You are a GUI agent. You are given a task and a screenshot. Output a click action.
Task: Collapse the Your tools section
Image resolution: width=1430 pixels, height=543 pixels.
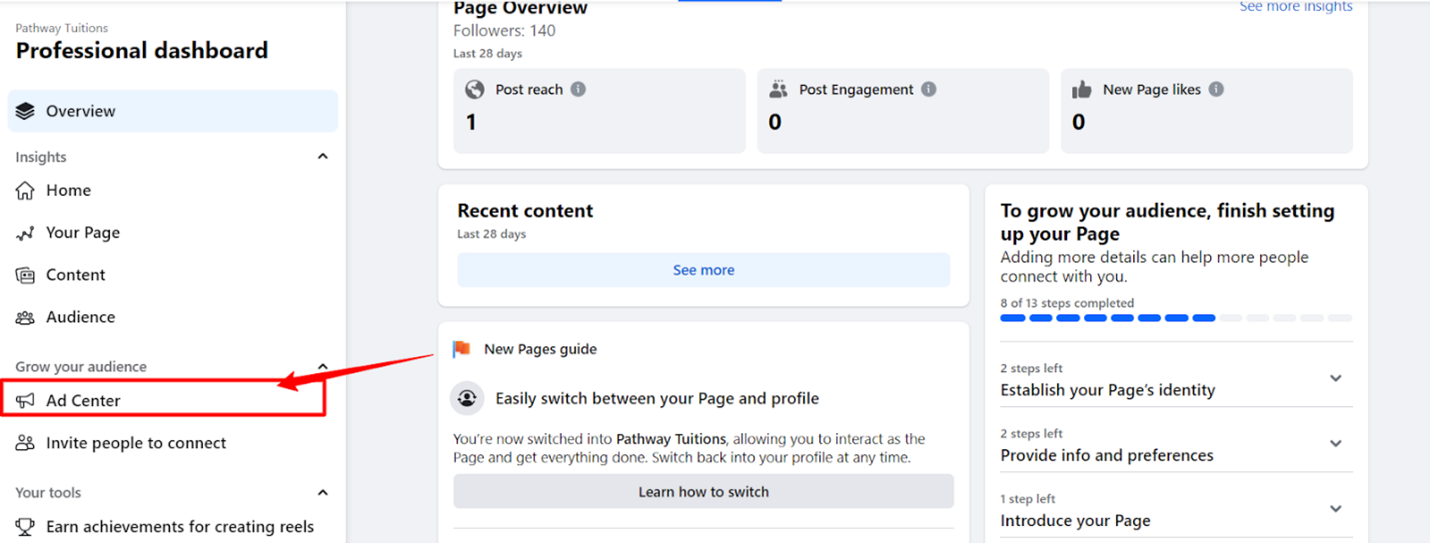coord(322,493)
